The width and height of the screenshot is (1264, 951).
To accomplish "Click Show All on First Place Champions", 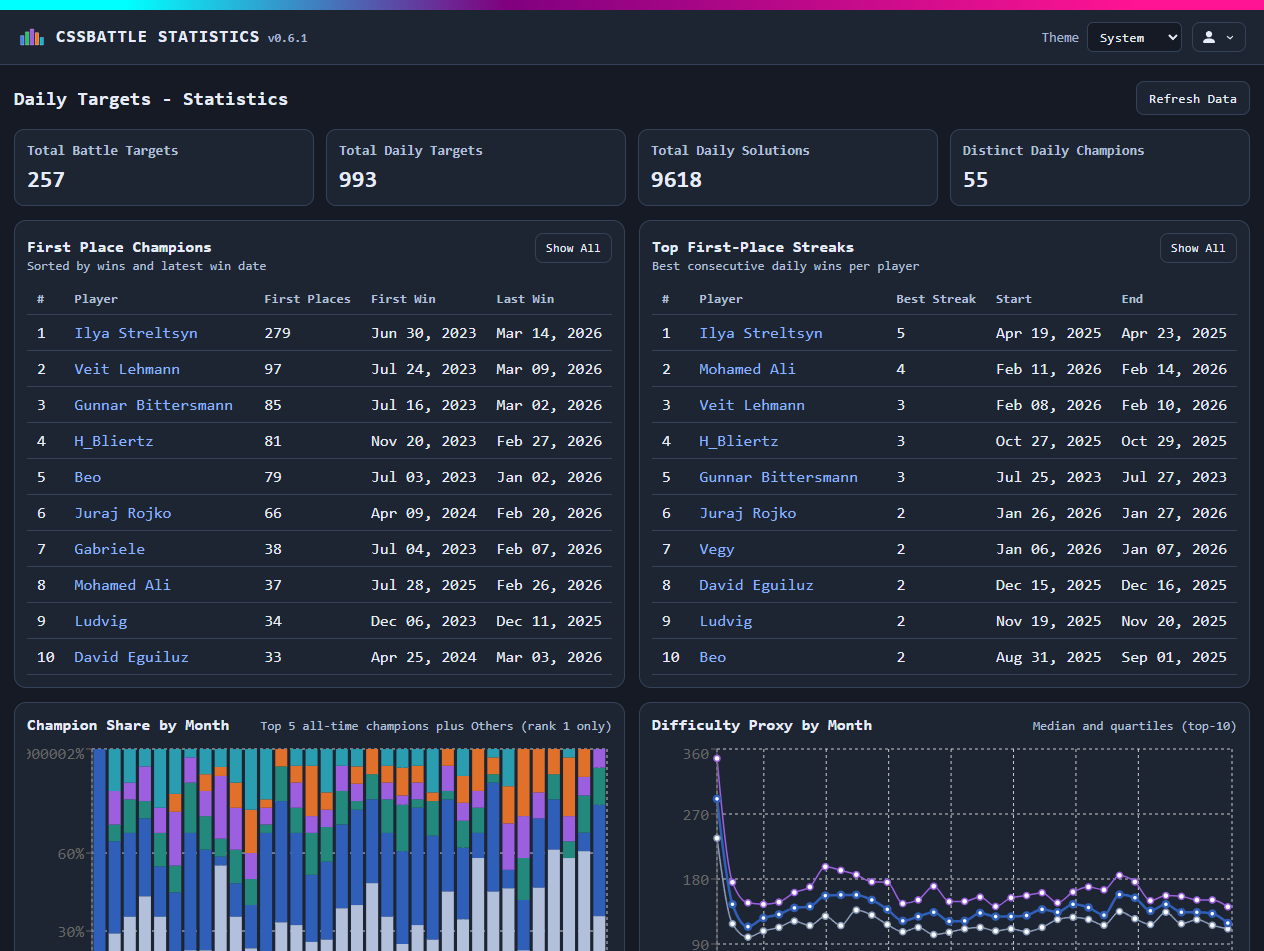I will pyautogui.click(x=573, y=248).
